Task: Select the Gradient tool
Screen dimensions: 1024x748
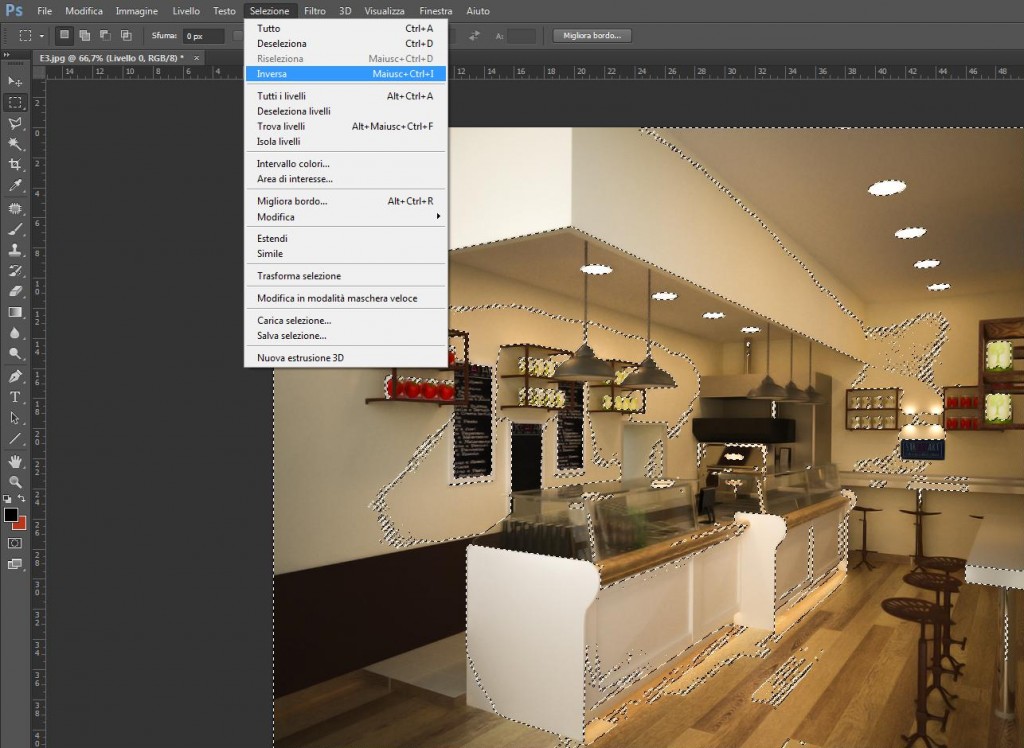Action: coord(15,312)
